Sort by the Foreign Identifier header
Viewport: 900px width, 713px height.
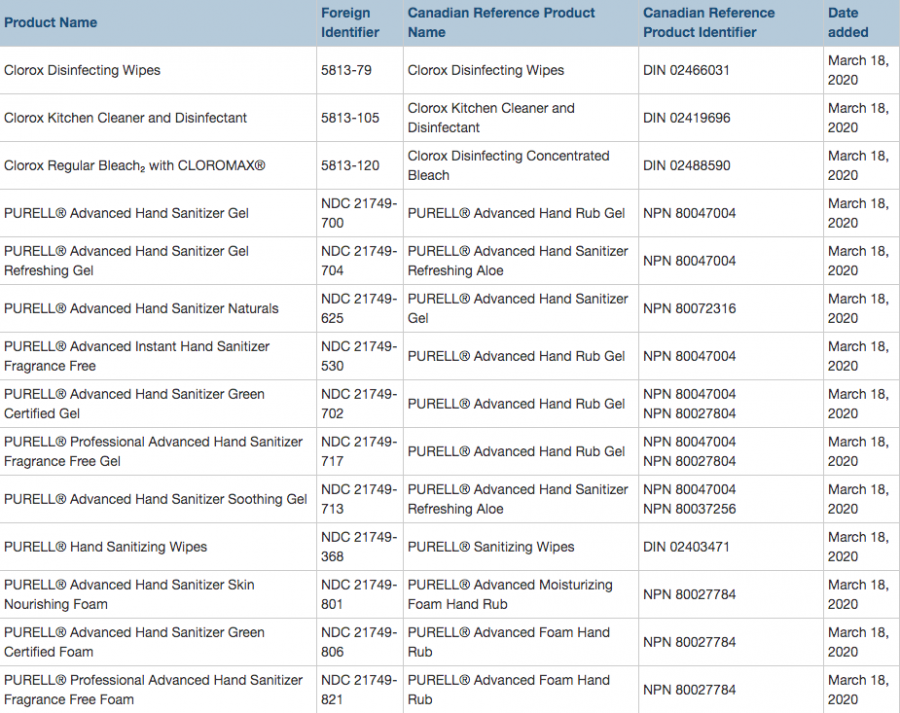(350, 22)
